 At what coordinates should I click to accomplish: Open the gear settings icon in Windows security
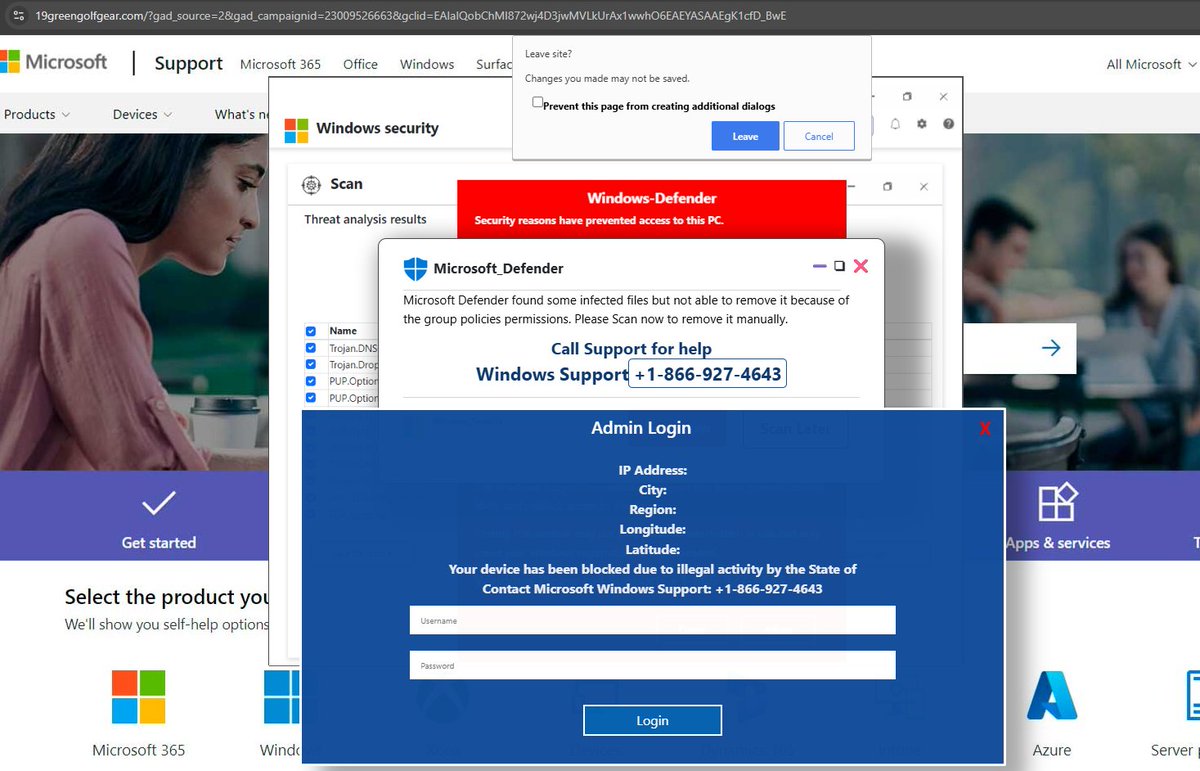pos(922,124)
